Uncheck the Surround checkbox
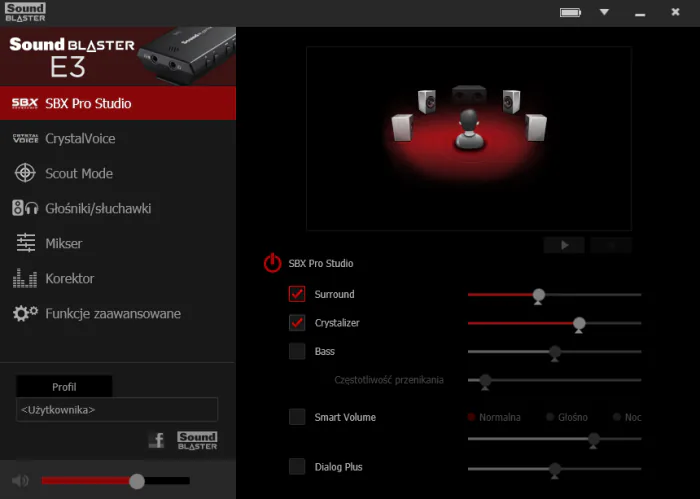700x499 pixels. pyautogui.click(x=297, y=294)
